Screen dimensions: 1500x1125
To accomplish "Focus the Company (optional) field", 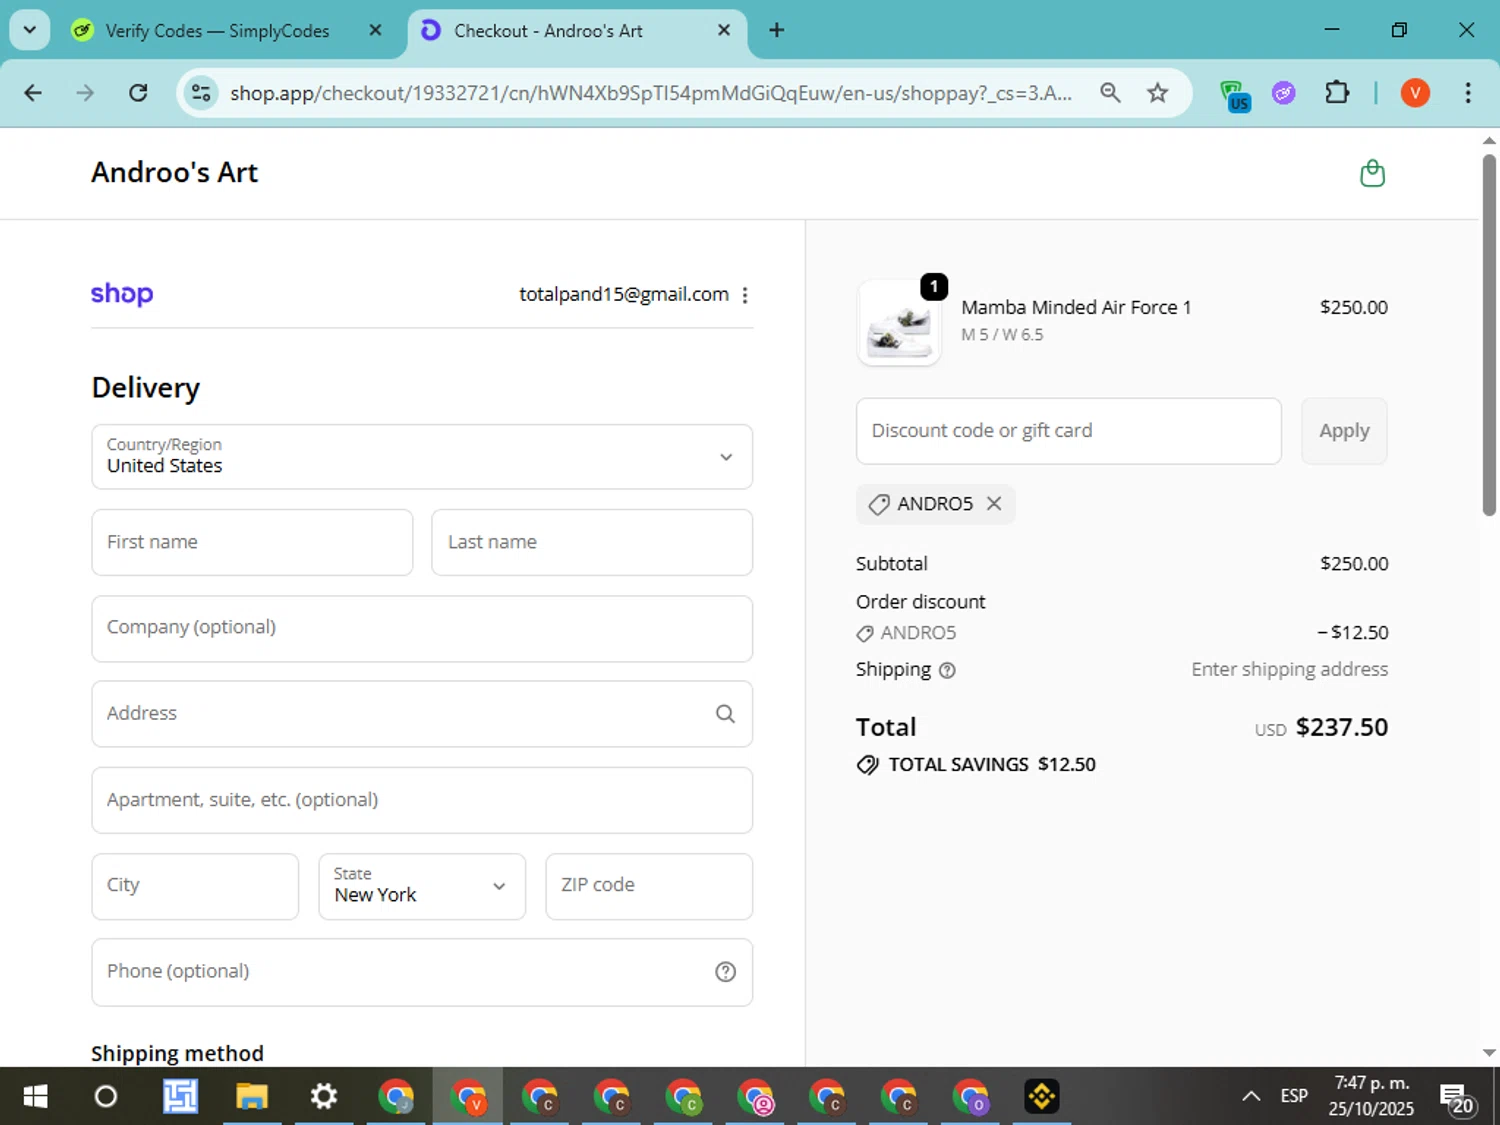I will (x=422, y=628).
